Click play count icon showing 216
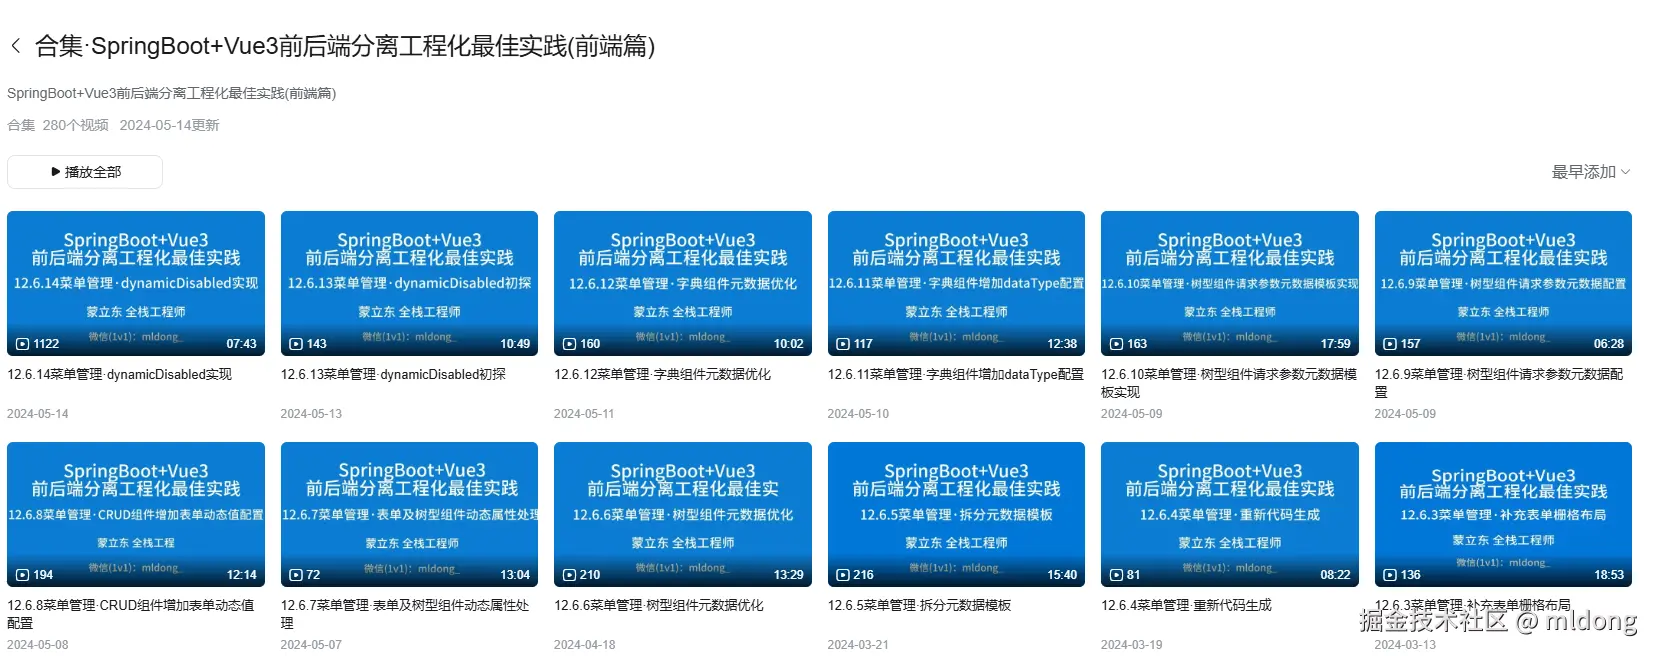 click(x=843, y=575)
